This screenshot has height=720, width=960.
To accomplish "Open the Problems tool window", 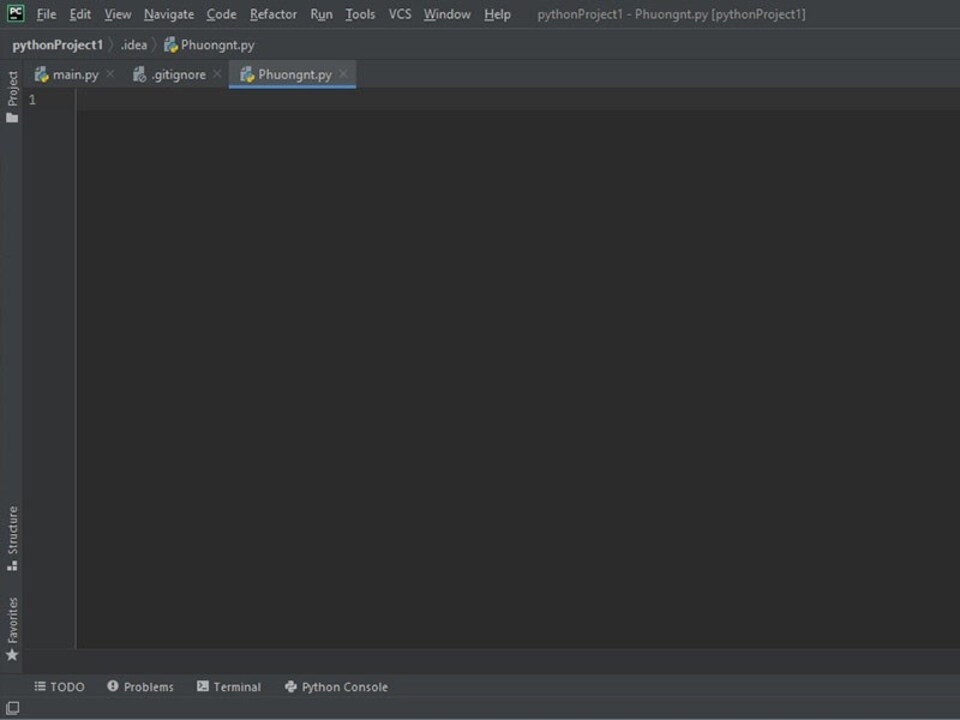I will point(140,687).
